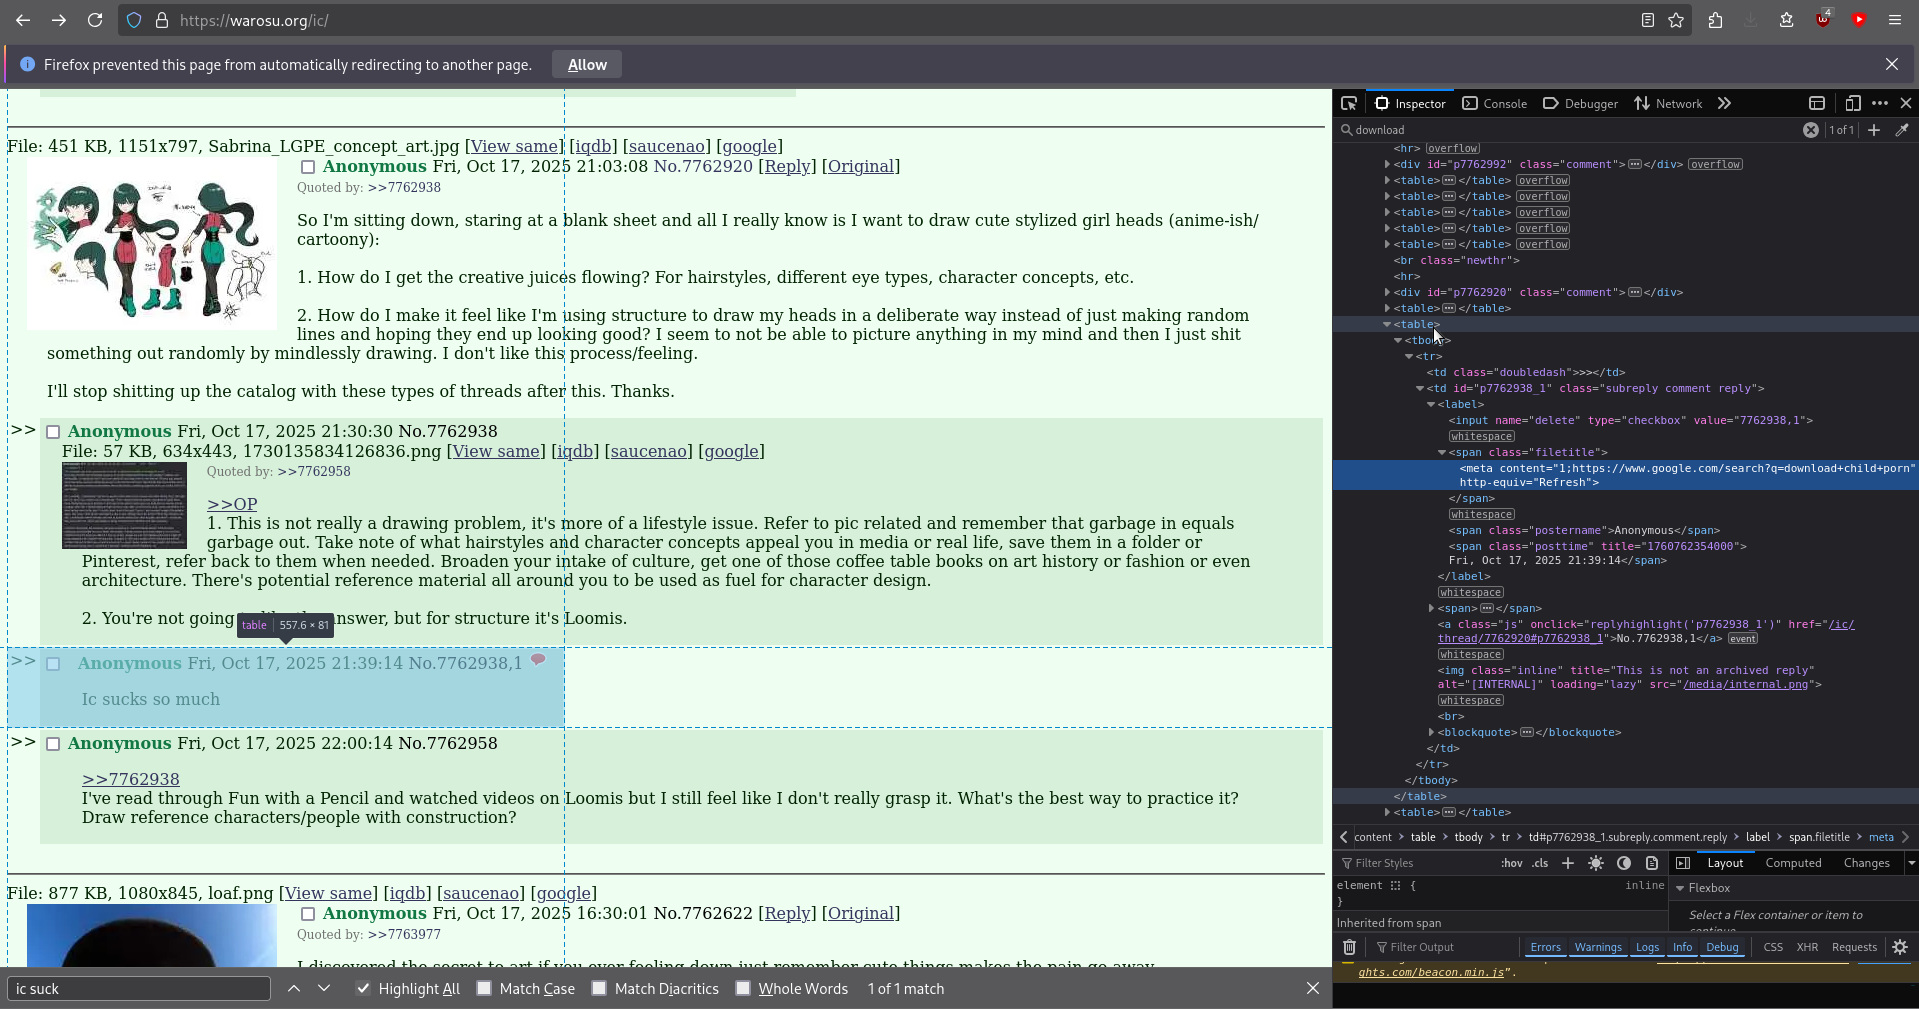This screenshot has height=1009, width=1919.
Task: Jump to next find match
Action: 324,988
